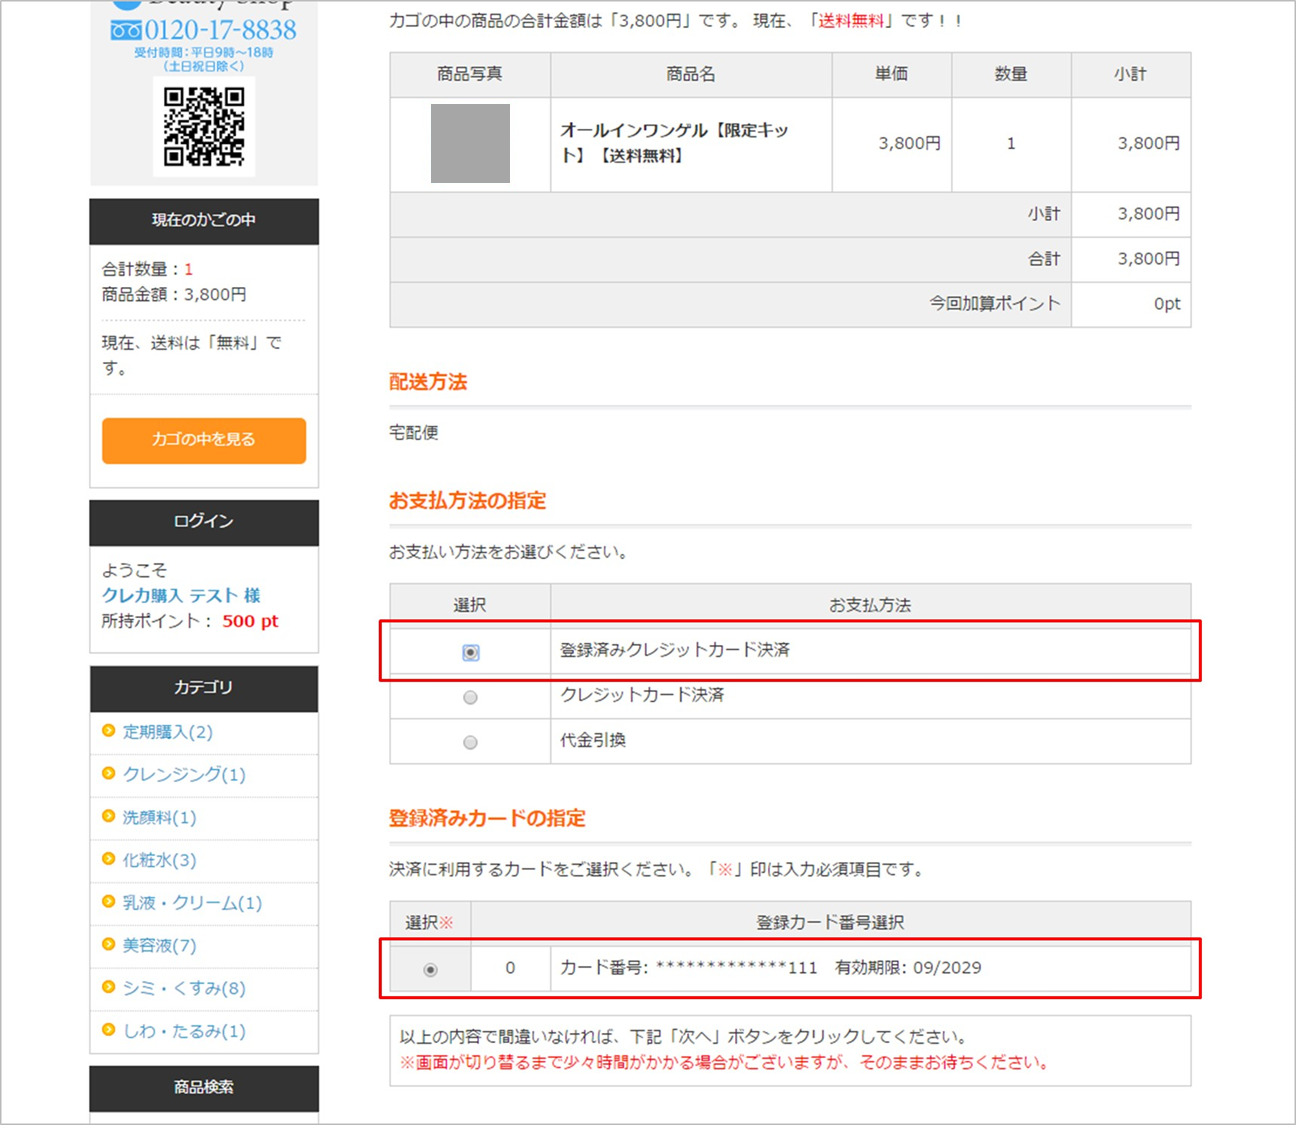Click orange bullet icon beside シミ・くすみ
This screenshot has width=1296, height=1125.
coord(109,987)
